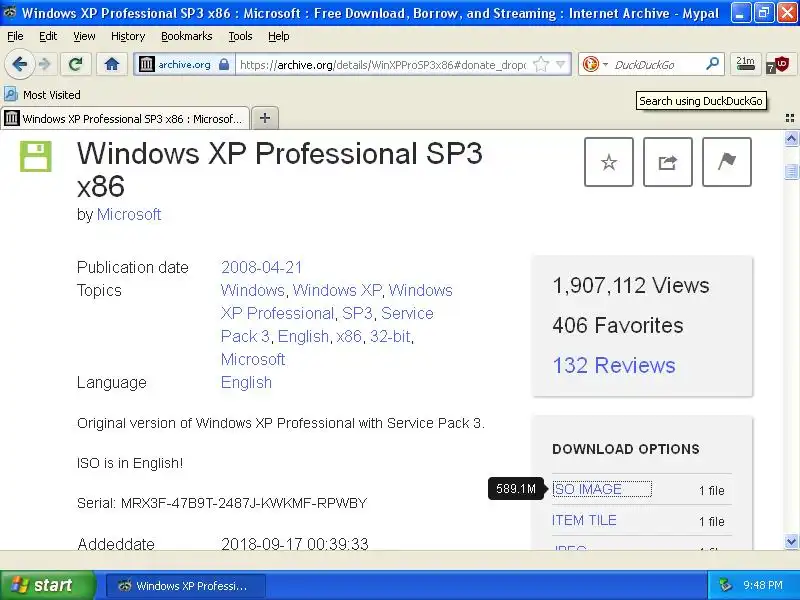
Task: Click the 'English' topic link after Pack 3
Action: [x=303, y=336]
